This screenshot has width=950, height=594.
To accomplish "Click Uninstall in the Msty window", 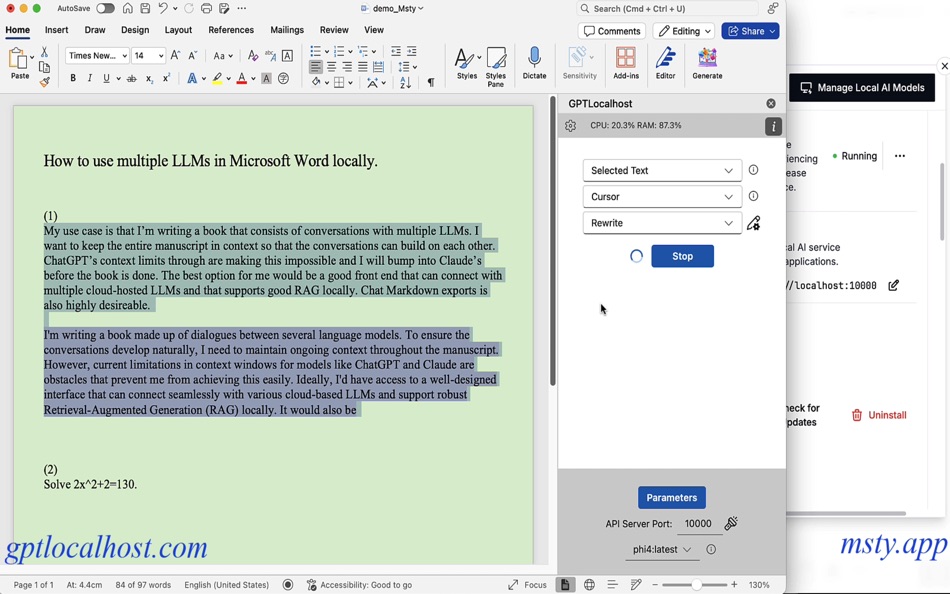I will 879,415.
